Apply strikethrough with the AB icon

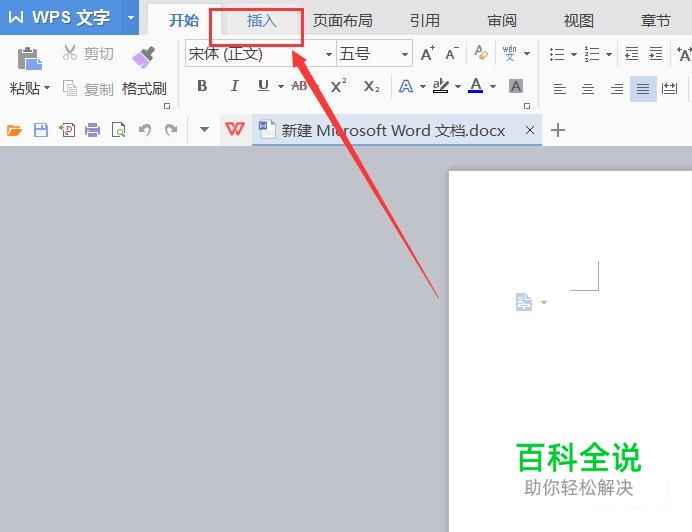(299, 86)
